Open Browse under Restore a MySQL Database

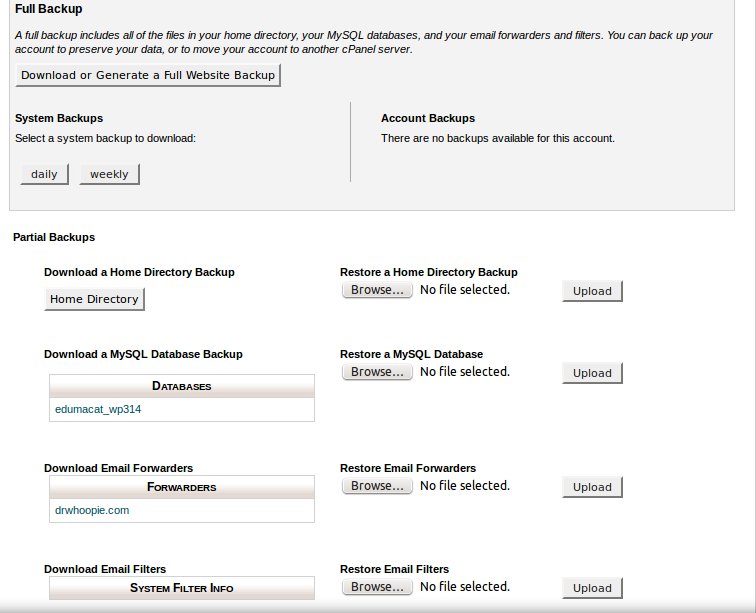pos(377,372)
